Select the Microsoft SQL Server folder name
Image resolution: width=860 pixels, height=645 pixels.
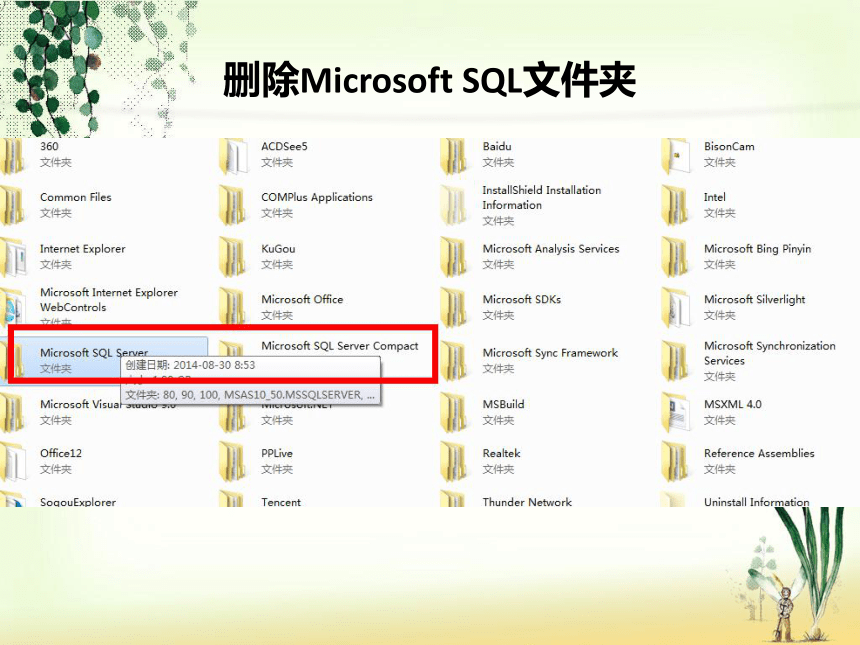point(94,353)
